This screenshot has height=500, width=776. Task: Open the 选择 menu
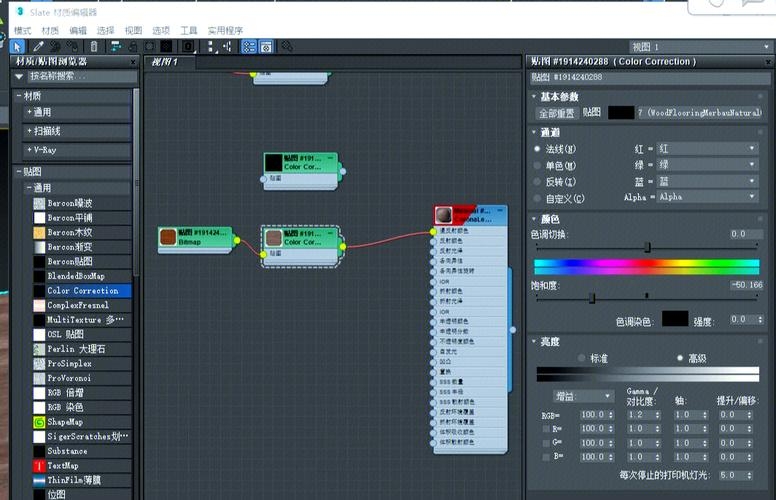coord(105,31)
